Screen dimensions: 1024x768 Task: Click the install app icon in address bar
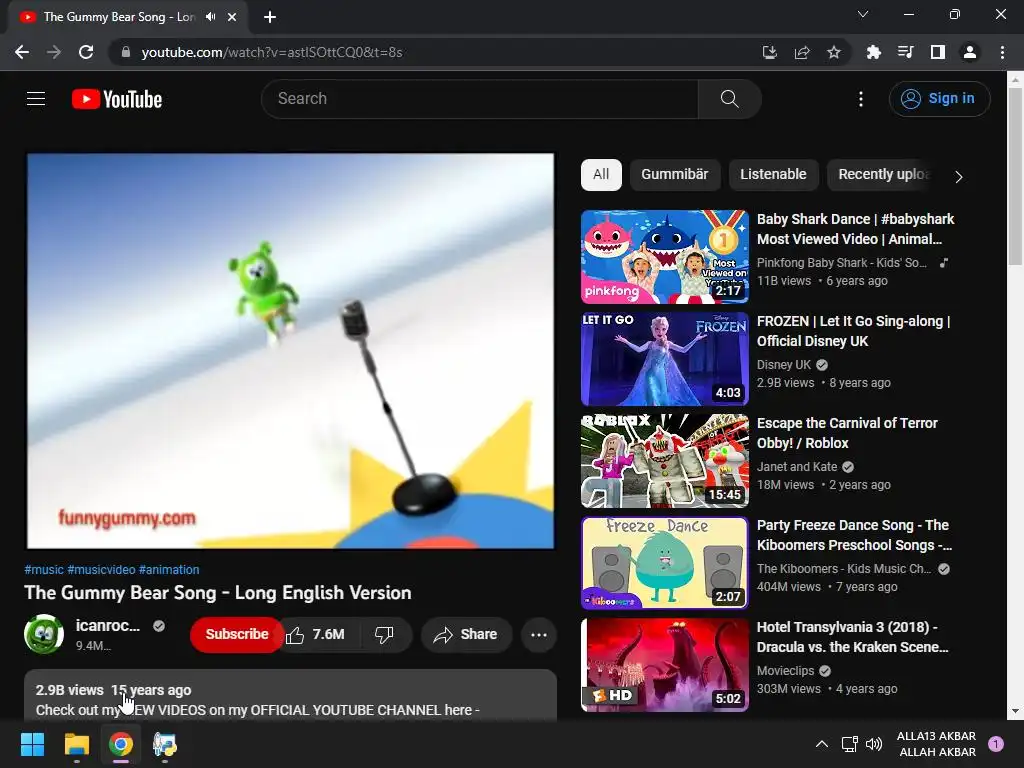[x=770, y=52]
